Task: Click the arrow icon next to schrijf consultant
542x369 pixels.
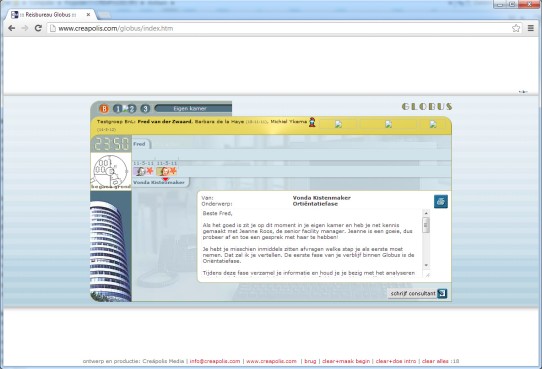Action: point(442,293)
